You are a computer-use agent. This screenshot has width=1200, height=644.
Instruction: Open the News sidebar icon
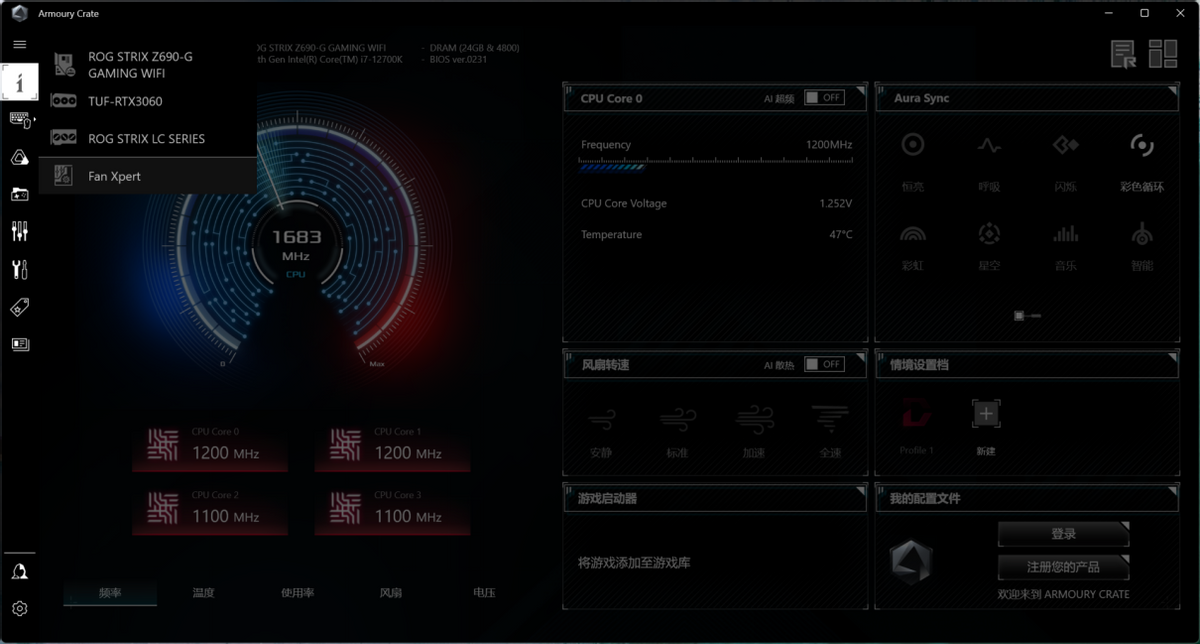[20, 344]
